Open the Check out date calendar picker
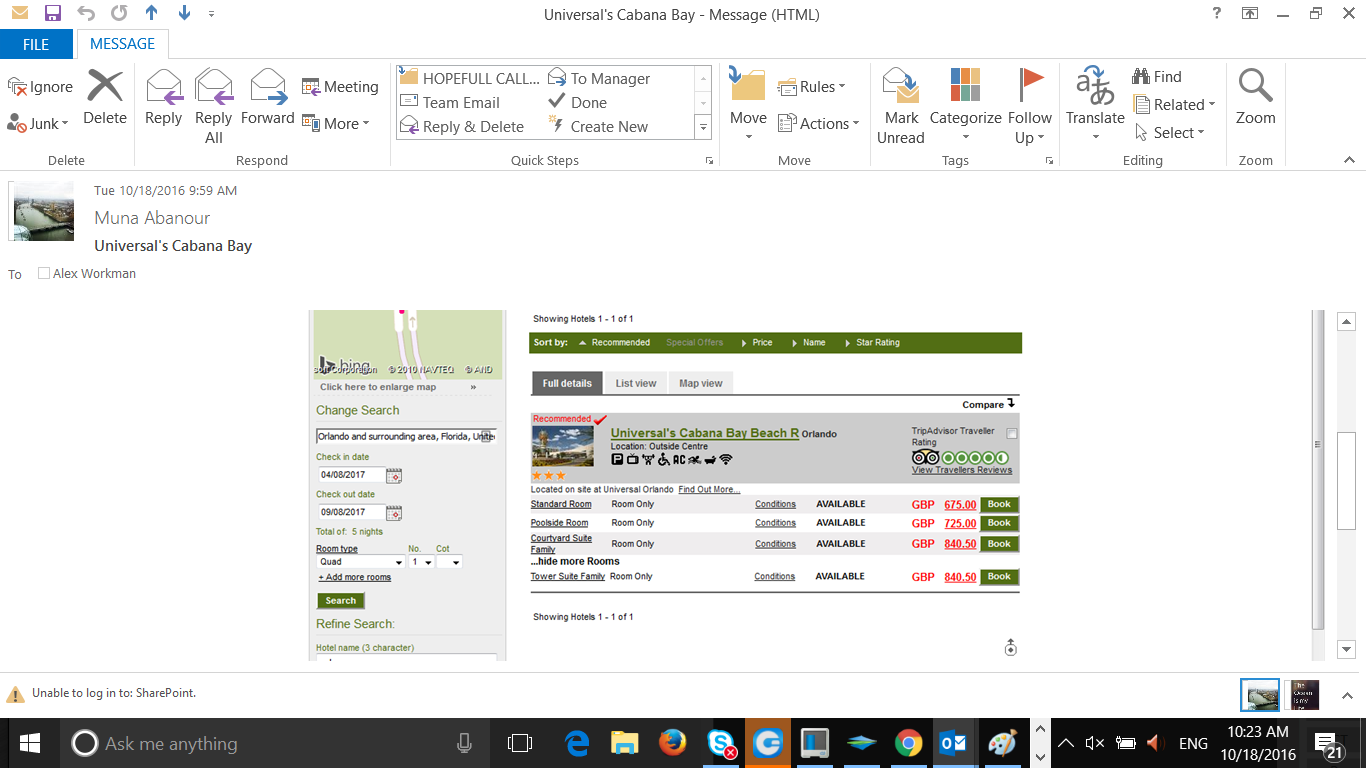The width and height of the screenshot is (1366, 768). point(394,513)
